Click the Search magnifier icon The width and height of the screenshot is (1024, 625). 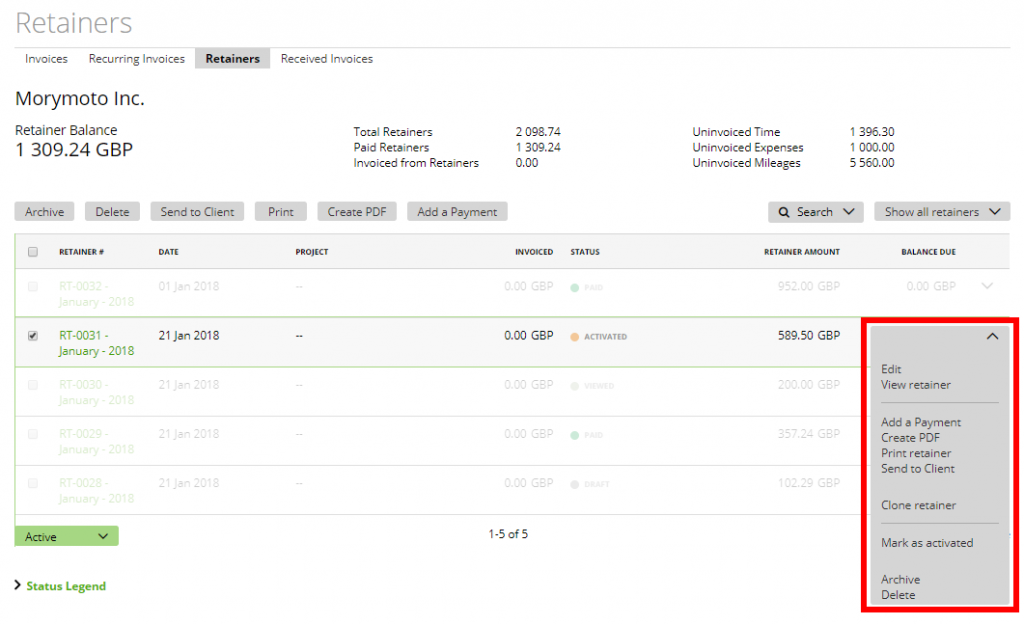pyautogui.click(x=783, y=211)
